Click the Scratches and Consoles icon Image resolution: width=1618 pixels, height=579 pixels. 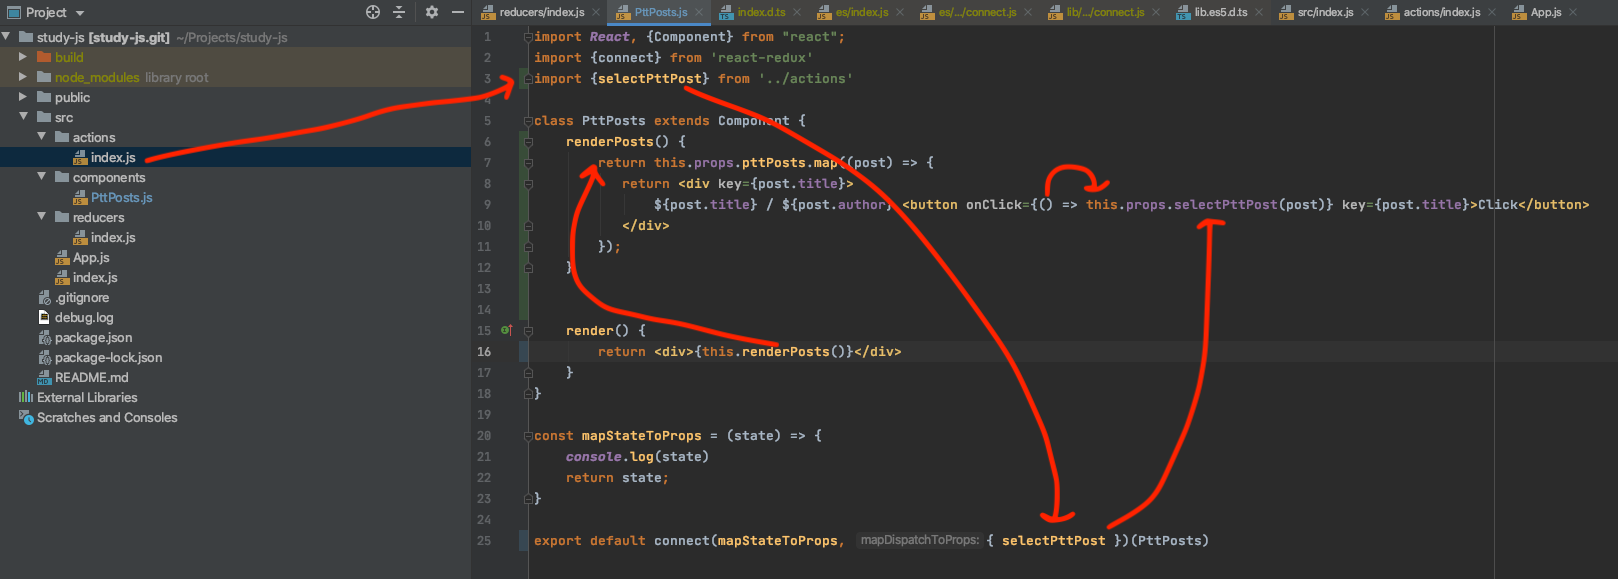pyautogui.click(x=26, y=417)
